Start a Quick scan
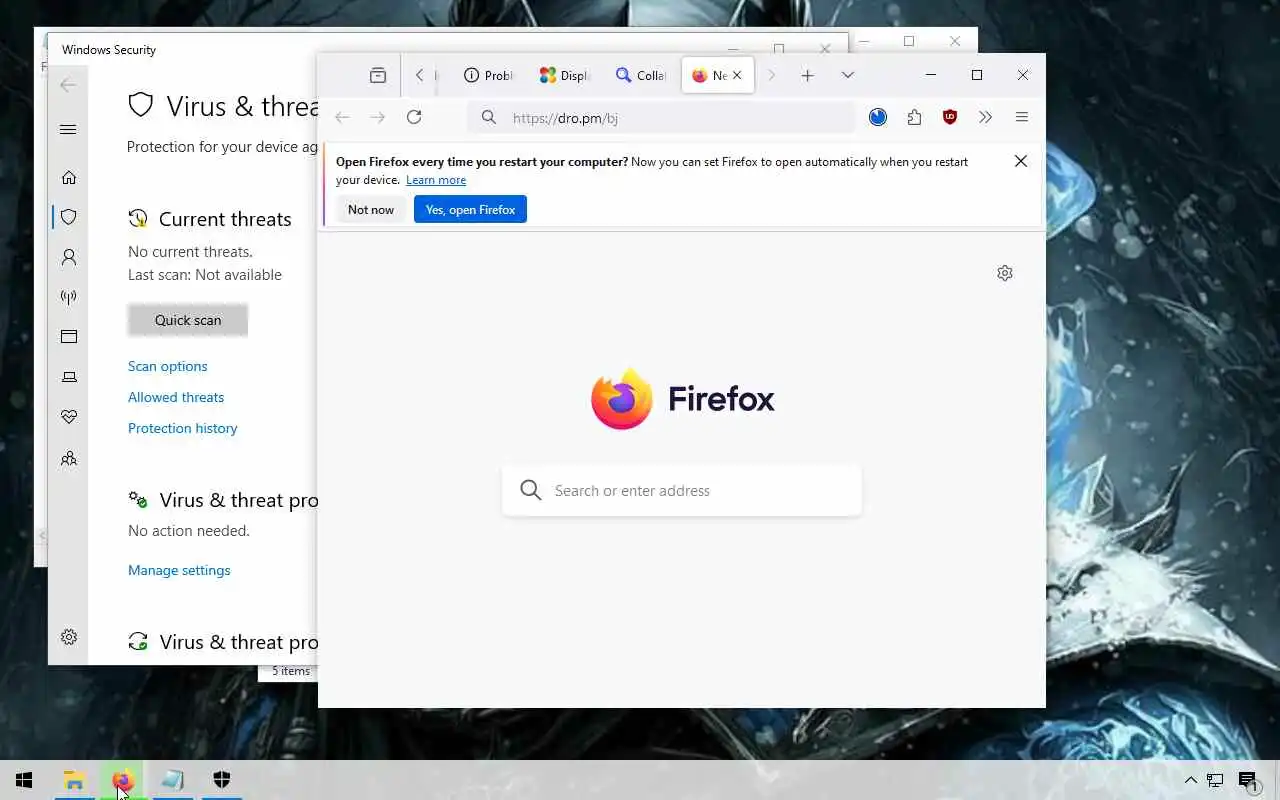 (x=188, y=320)
